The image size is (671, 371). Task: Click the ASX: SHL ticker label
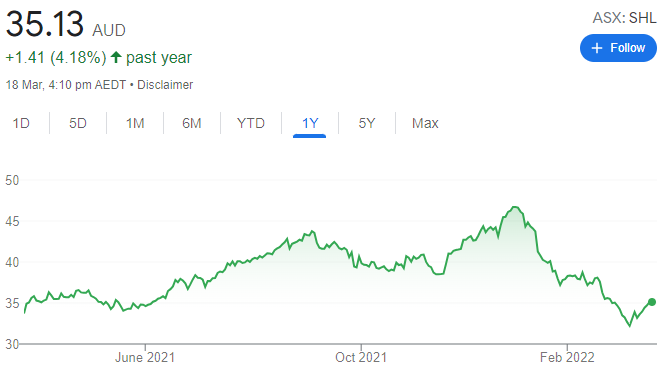tap(624, 18)
